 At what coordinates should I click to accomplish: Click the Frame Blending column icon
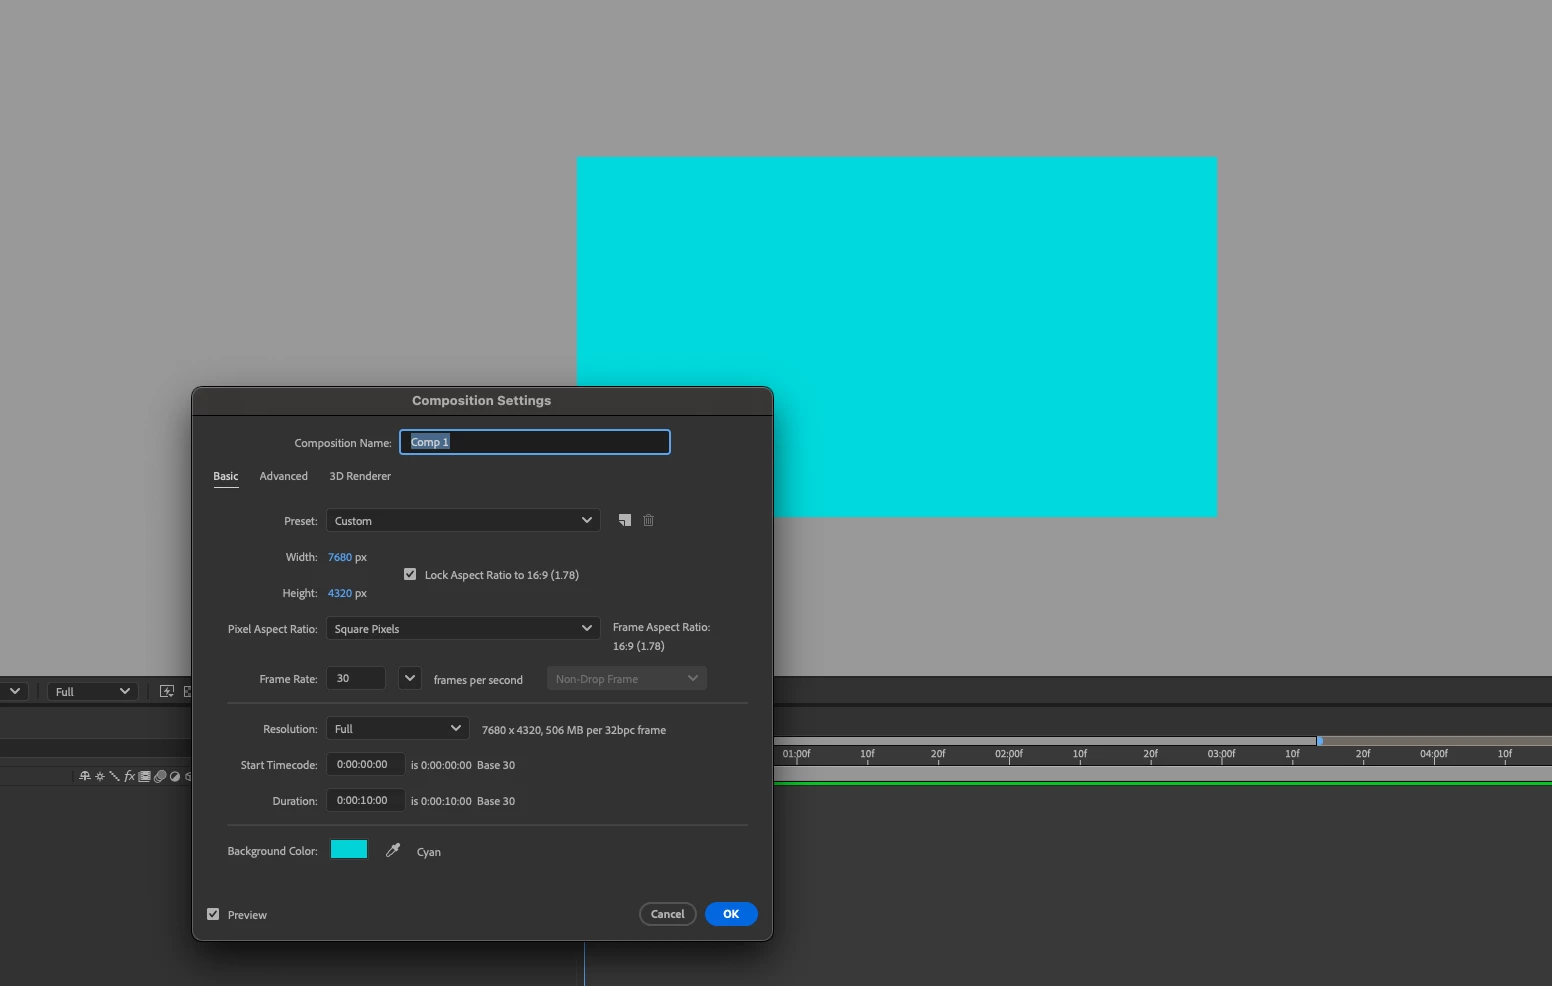(x=144, y=776)
